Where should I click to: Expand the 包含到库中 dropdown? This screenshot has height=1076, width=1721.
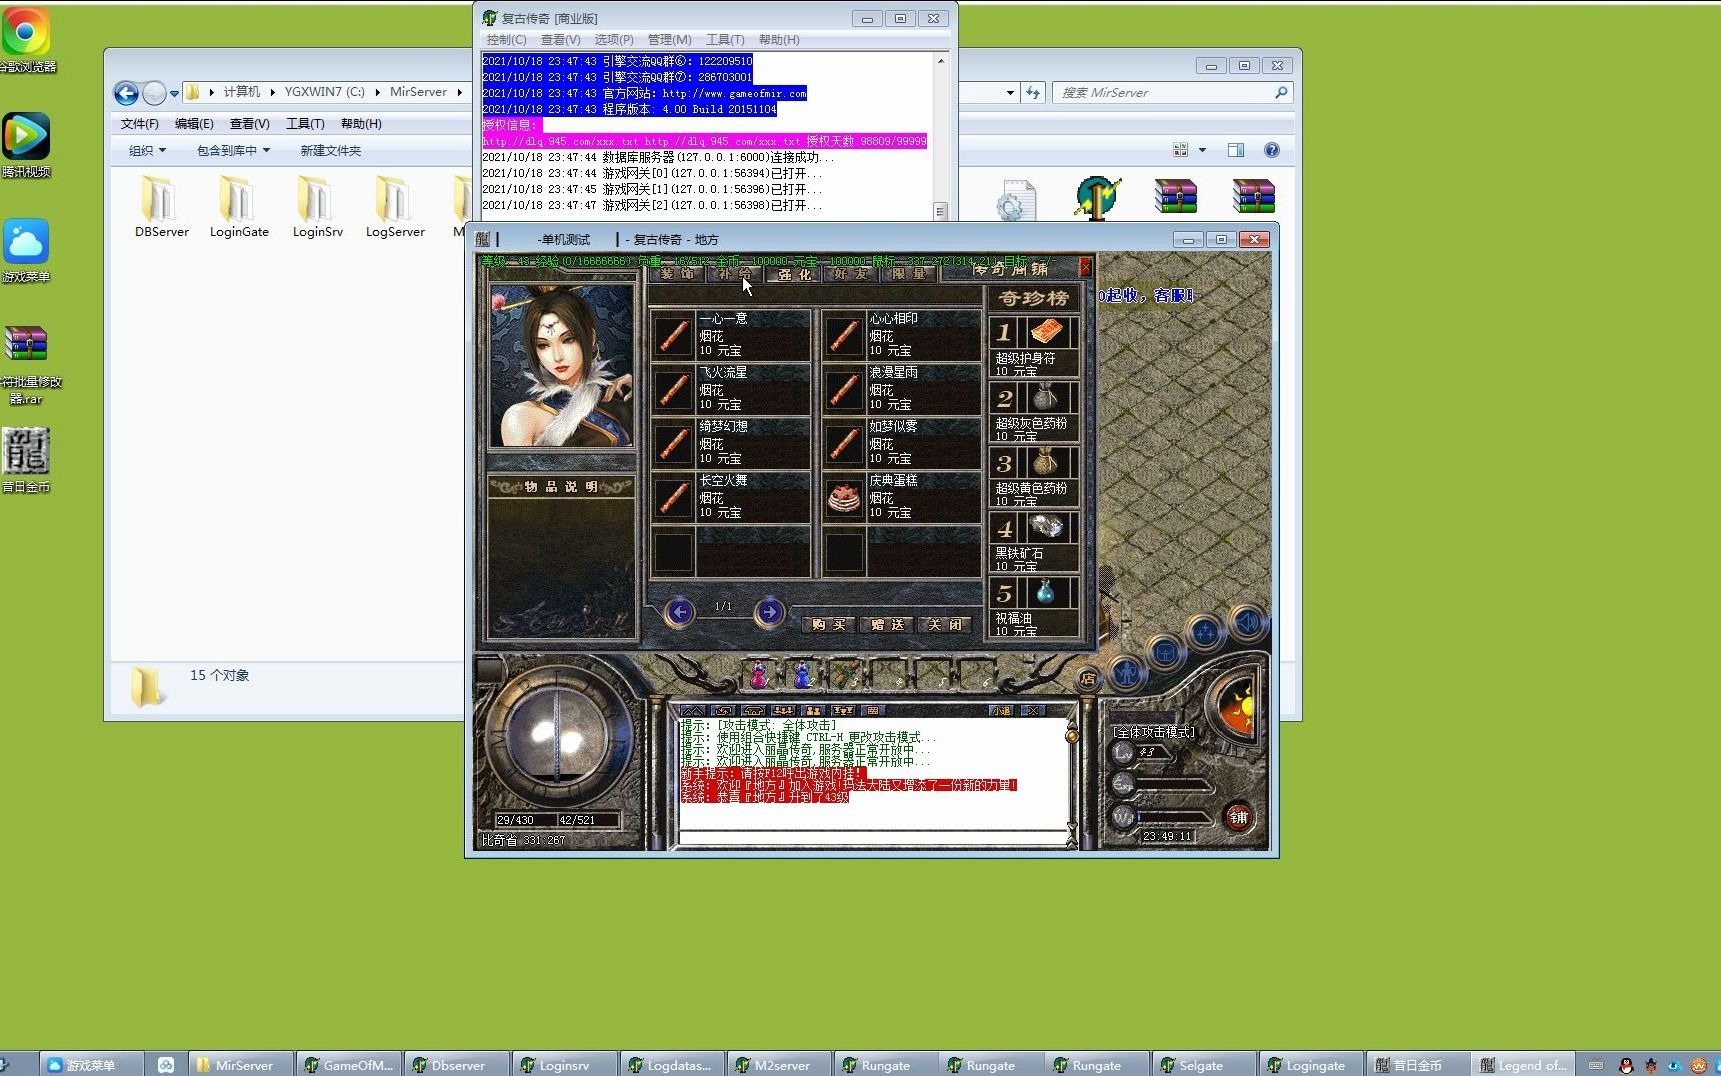(x=233, y=150)
